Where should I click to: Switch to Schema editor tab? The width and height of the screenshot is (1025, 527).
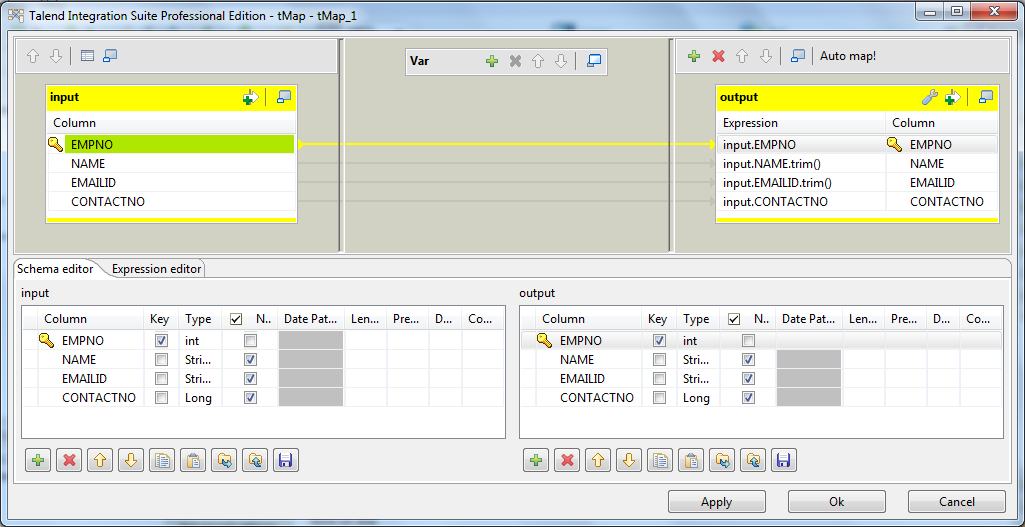pos(55,269)
